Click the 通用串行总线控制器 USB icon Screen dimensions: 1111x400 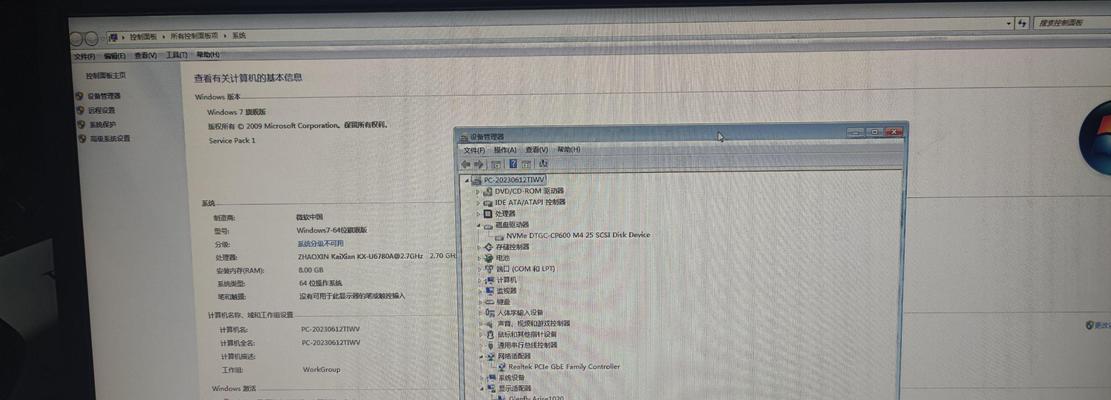click(490, 345)
